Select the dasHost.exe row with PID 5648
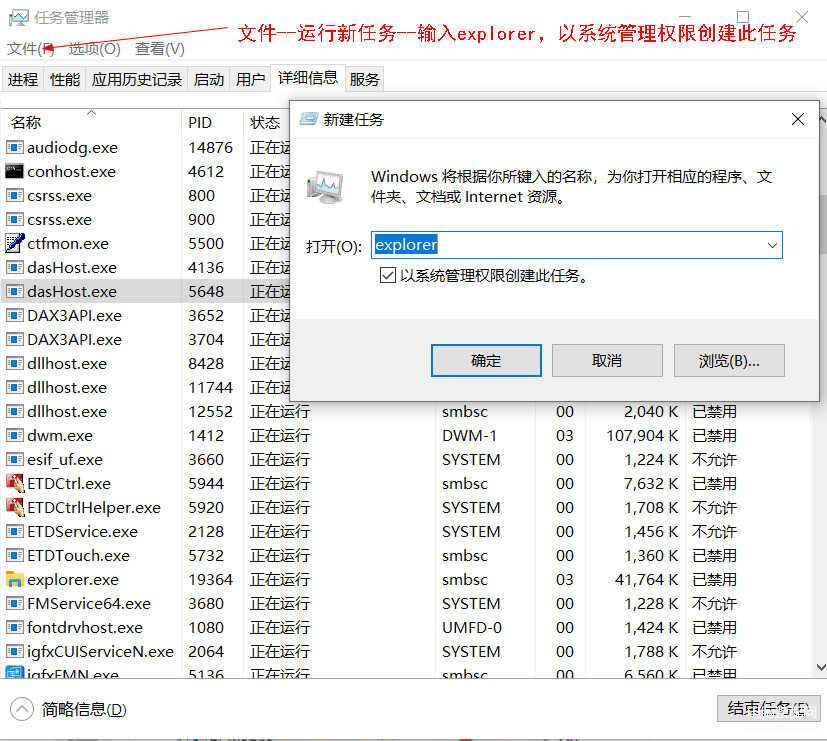Image resolution: width=827 pixels, height=741 pixels. coord(146,291)
